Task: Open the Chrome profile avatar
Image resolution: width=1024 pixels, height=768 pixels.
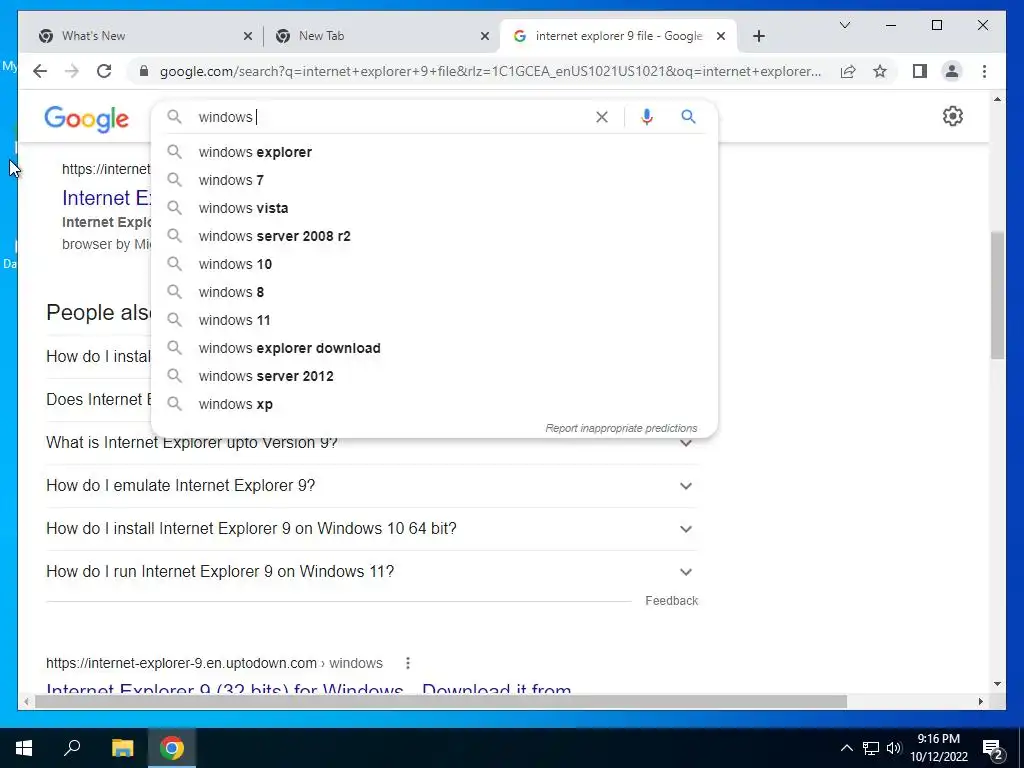Action: pos(952,71)
